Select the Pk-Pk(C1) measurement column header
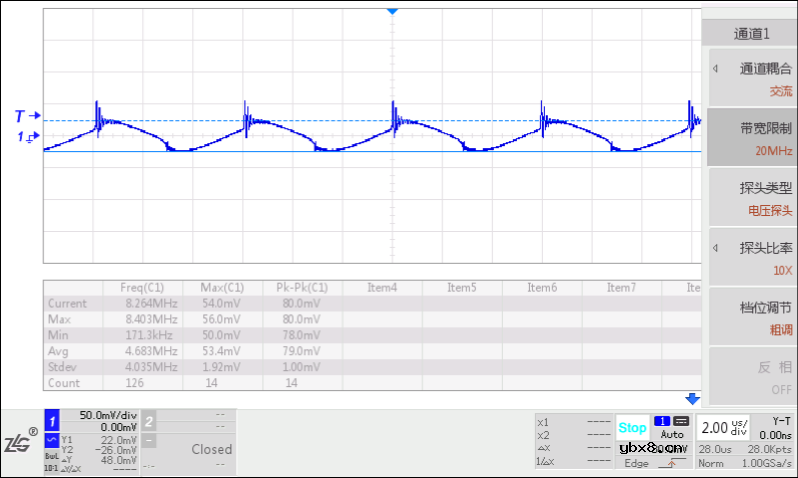The width and height of the screenshot is (798, 478). pyautogui.click(x=301, y=288)
